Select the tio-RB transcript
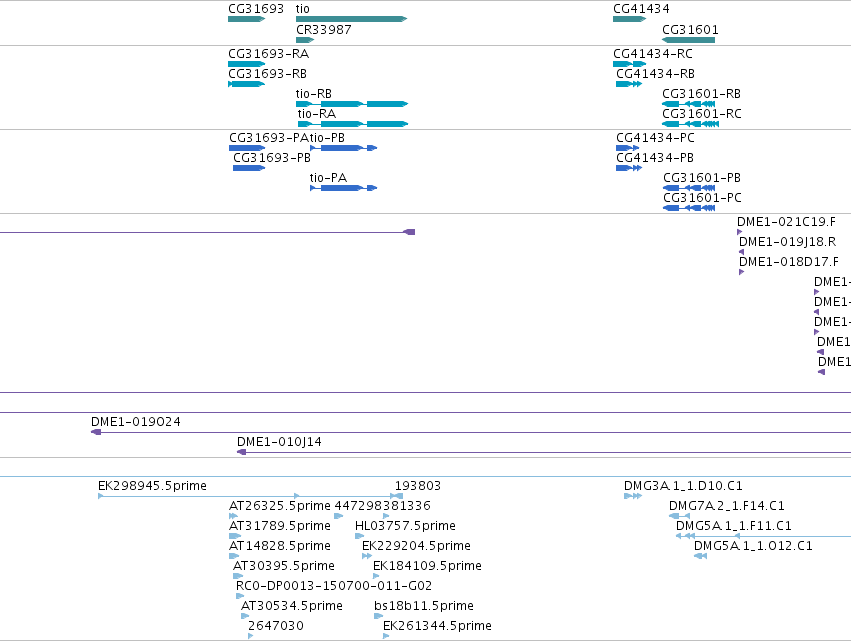851x641 pixels. tap(352, 104)
